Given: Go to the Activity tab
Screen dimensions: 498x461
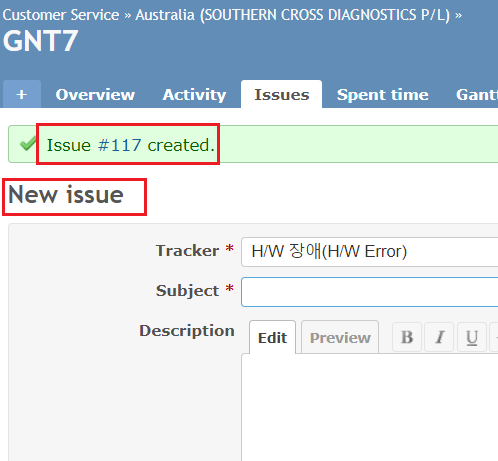Looking at the screenshot, I should (x=194, y=95).
